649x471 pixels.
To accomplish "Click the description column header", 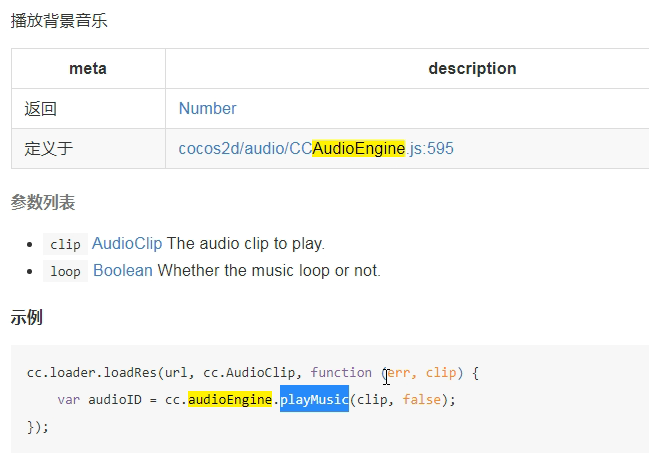I will point(472,68).
